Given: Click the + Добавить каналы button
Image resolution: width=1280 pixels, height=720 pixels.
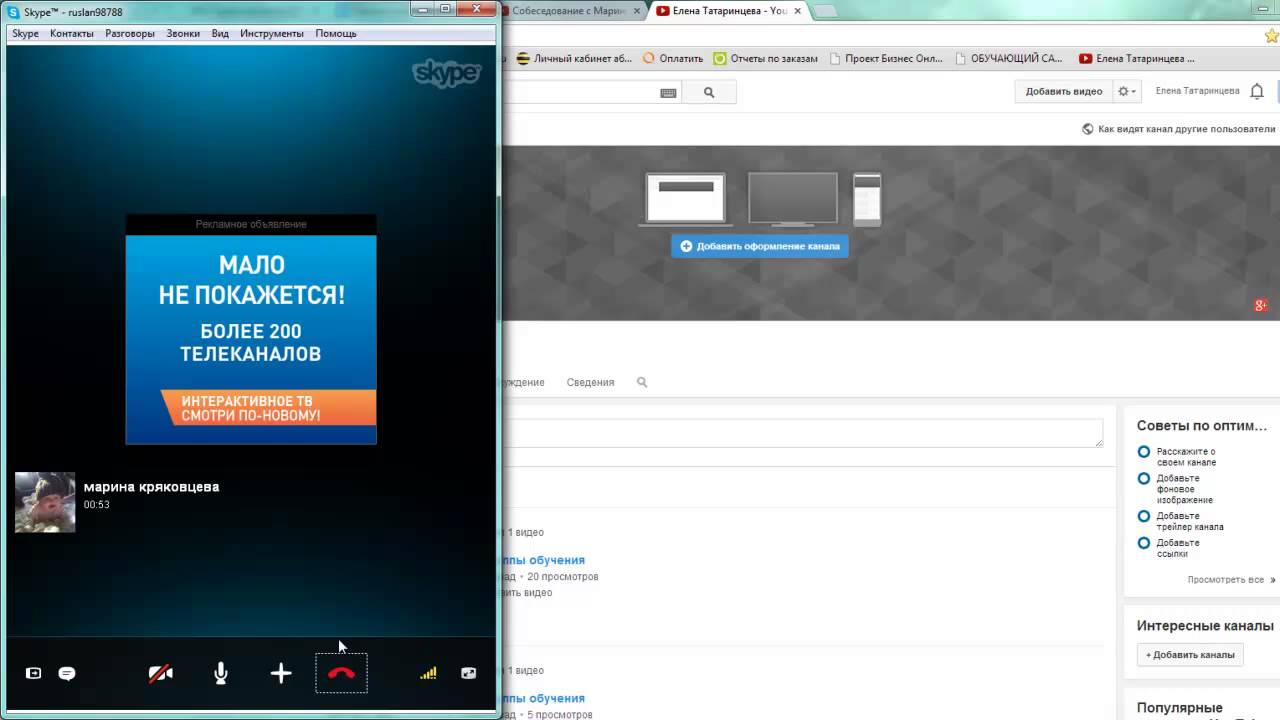Looking at the screenshot, I should [1190, 655].
